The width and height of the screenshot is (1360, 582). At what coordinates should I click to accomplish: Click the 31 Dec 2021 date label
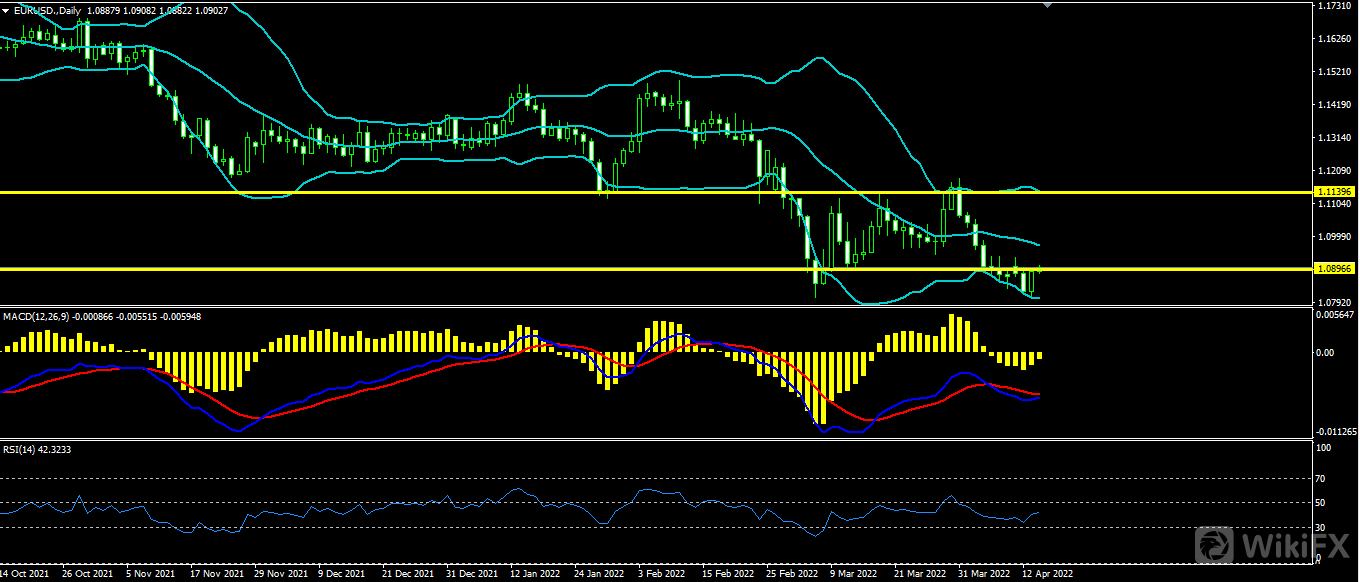click(x=471, y=575)
